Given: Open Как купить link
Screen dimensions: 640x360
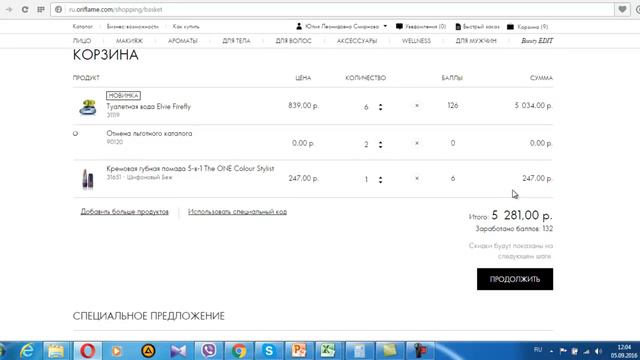Looking at the screenshot, I should pos(186,27).
